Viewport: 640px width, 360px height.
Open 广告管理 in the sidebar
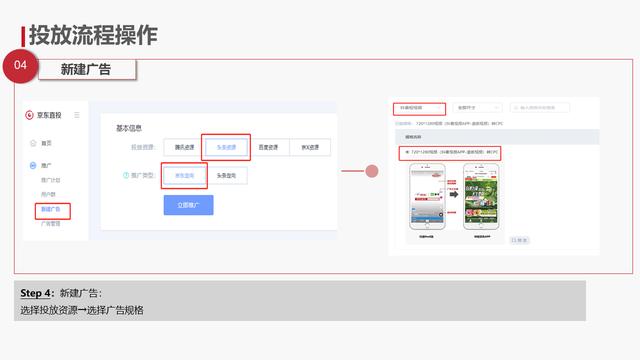coord(51,224)
